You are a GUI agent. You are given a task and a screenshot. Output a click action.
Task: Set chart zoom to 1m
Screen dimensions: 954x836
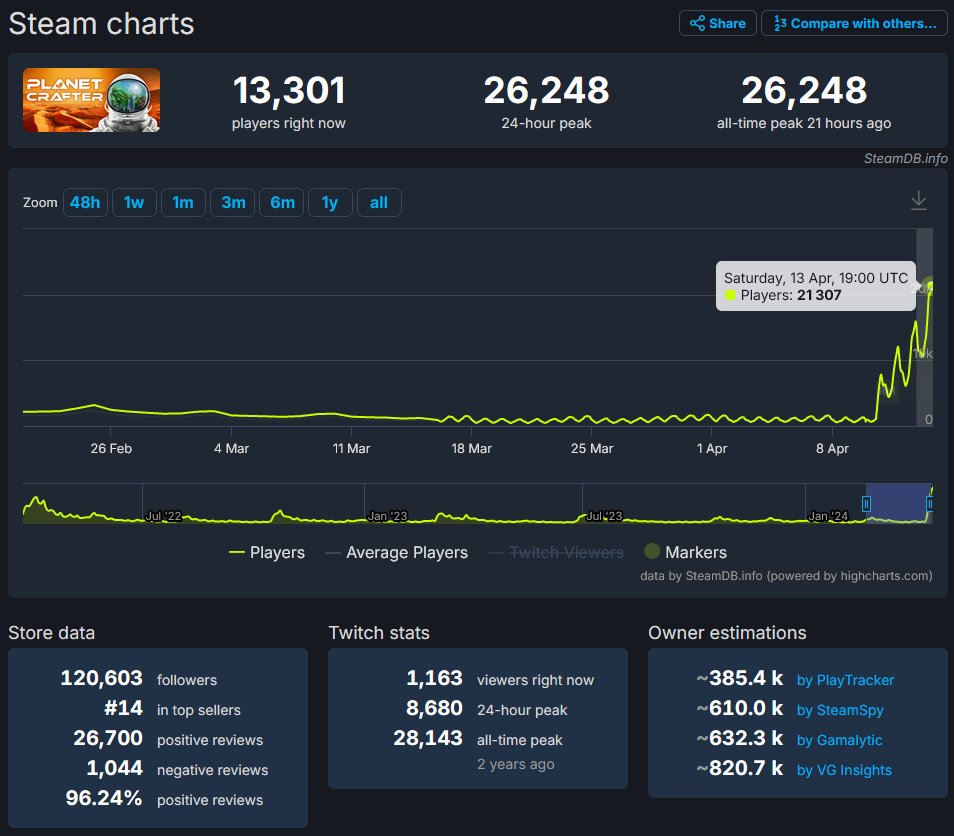(183, 203)
